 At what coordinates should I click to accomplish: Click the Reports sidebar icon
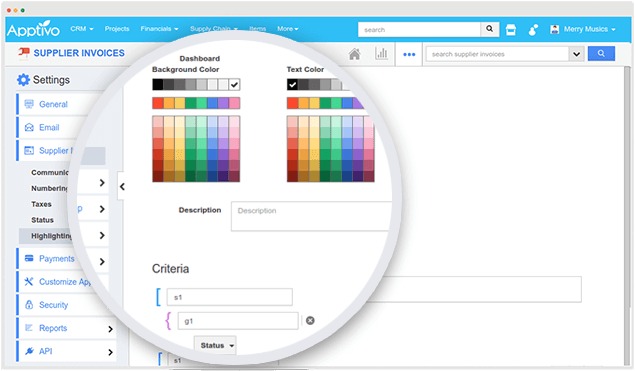[x=29, y=328]
